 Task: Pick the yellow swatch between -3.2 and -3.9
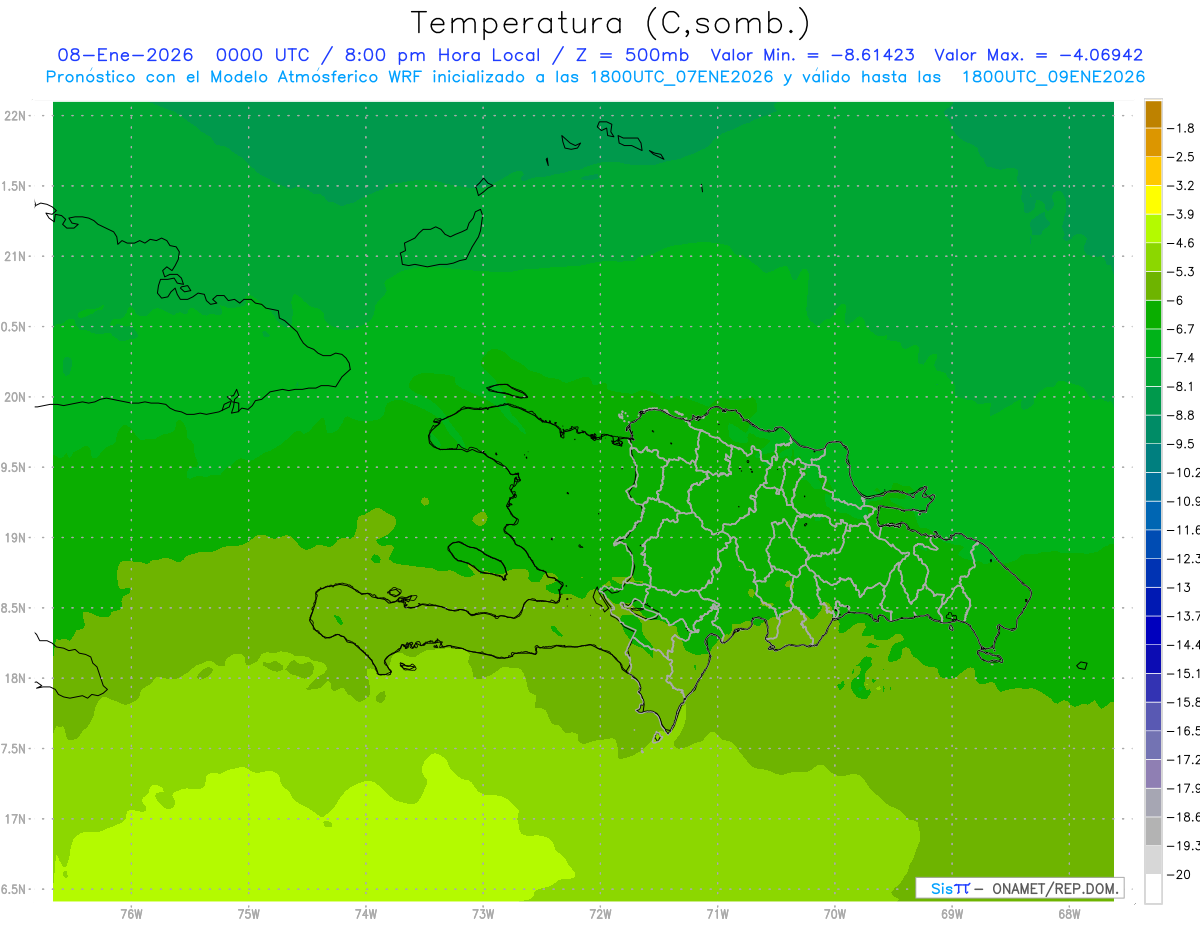point(1153,200)
